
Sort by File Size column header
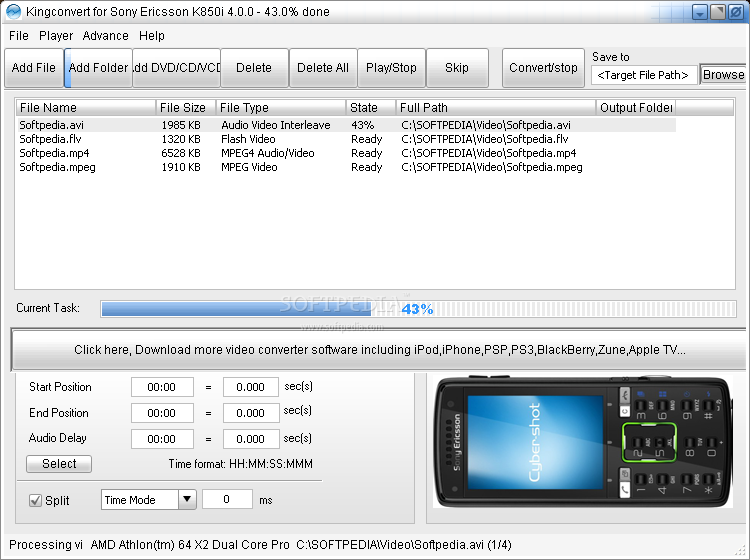[x=186, y=108]
